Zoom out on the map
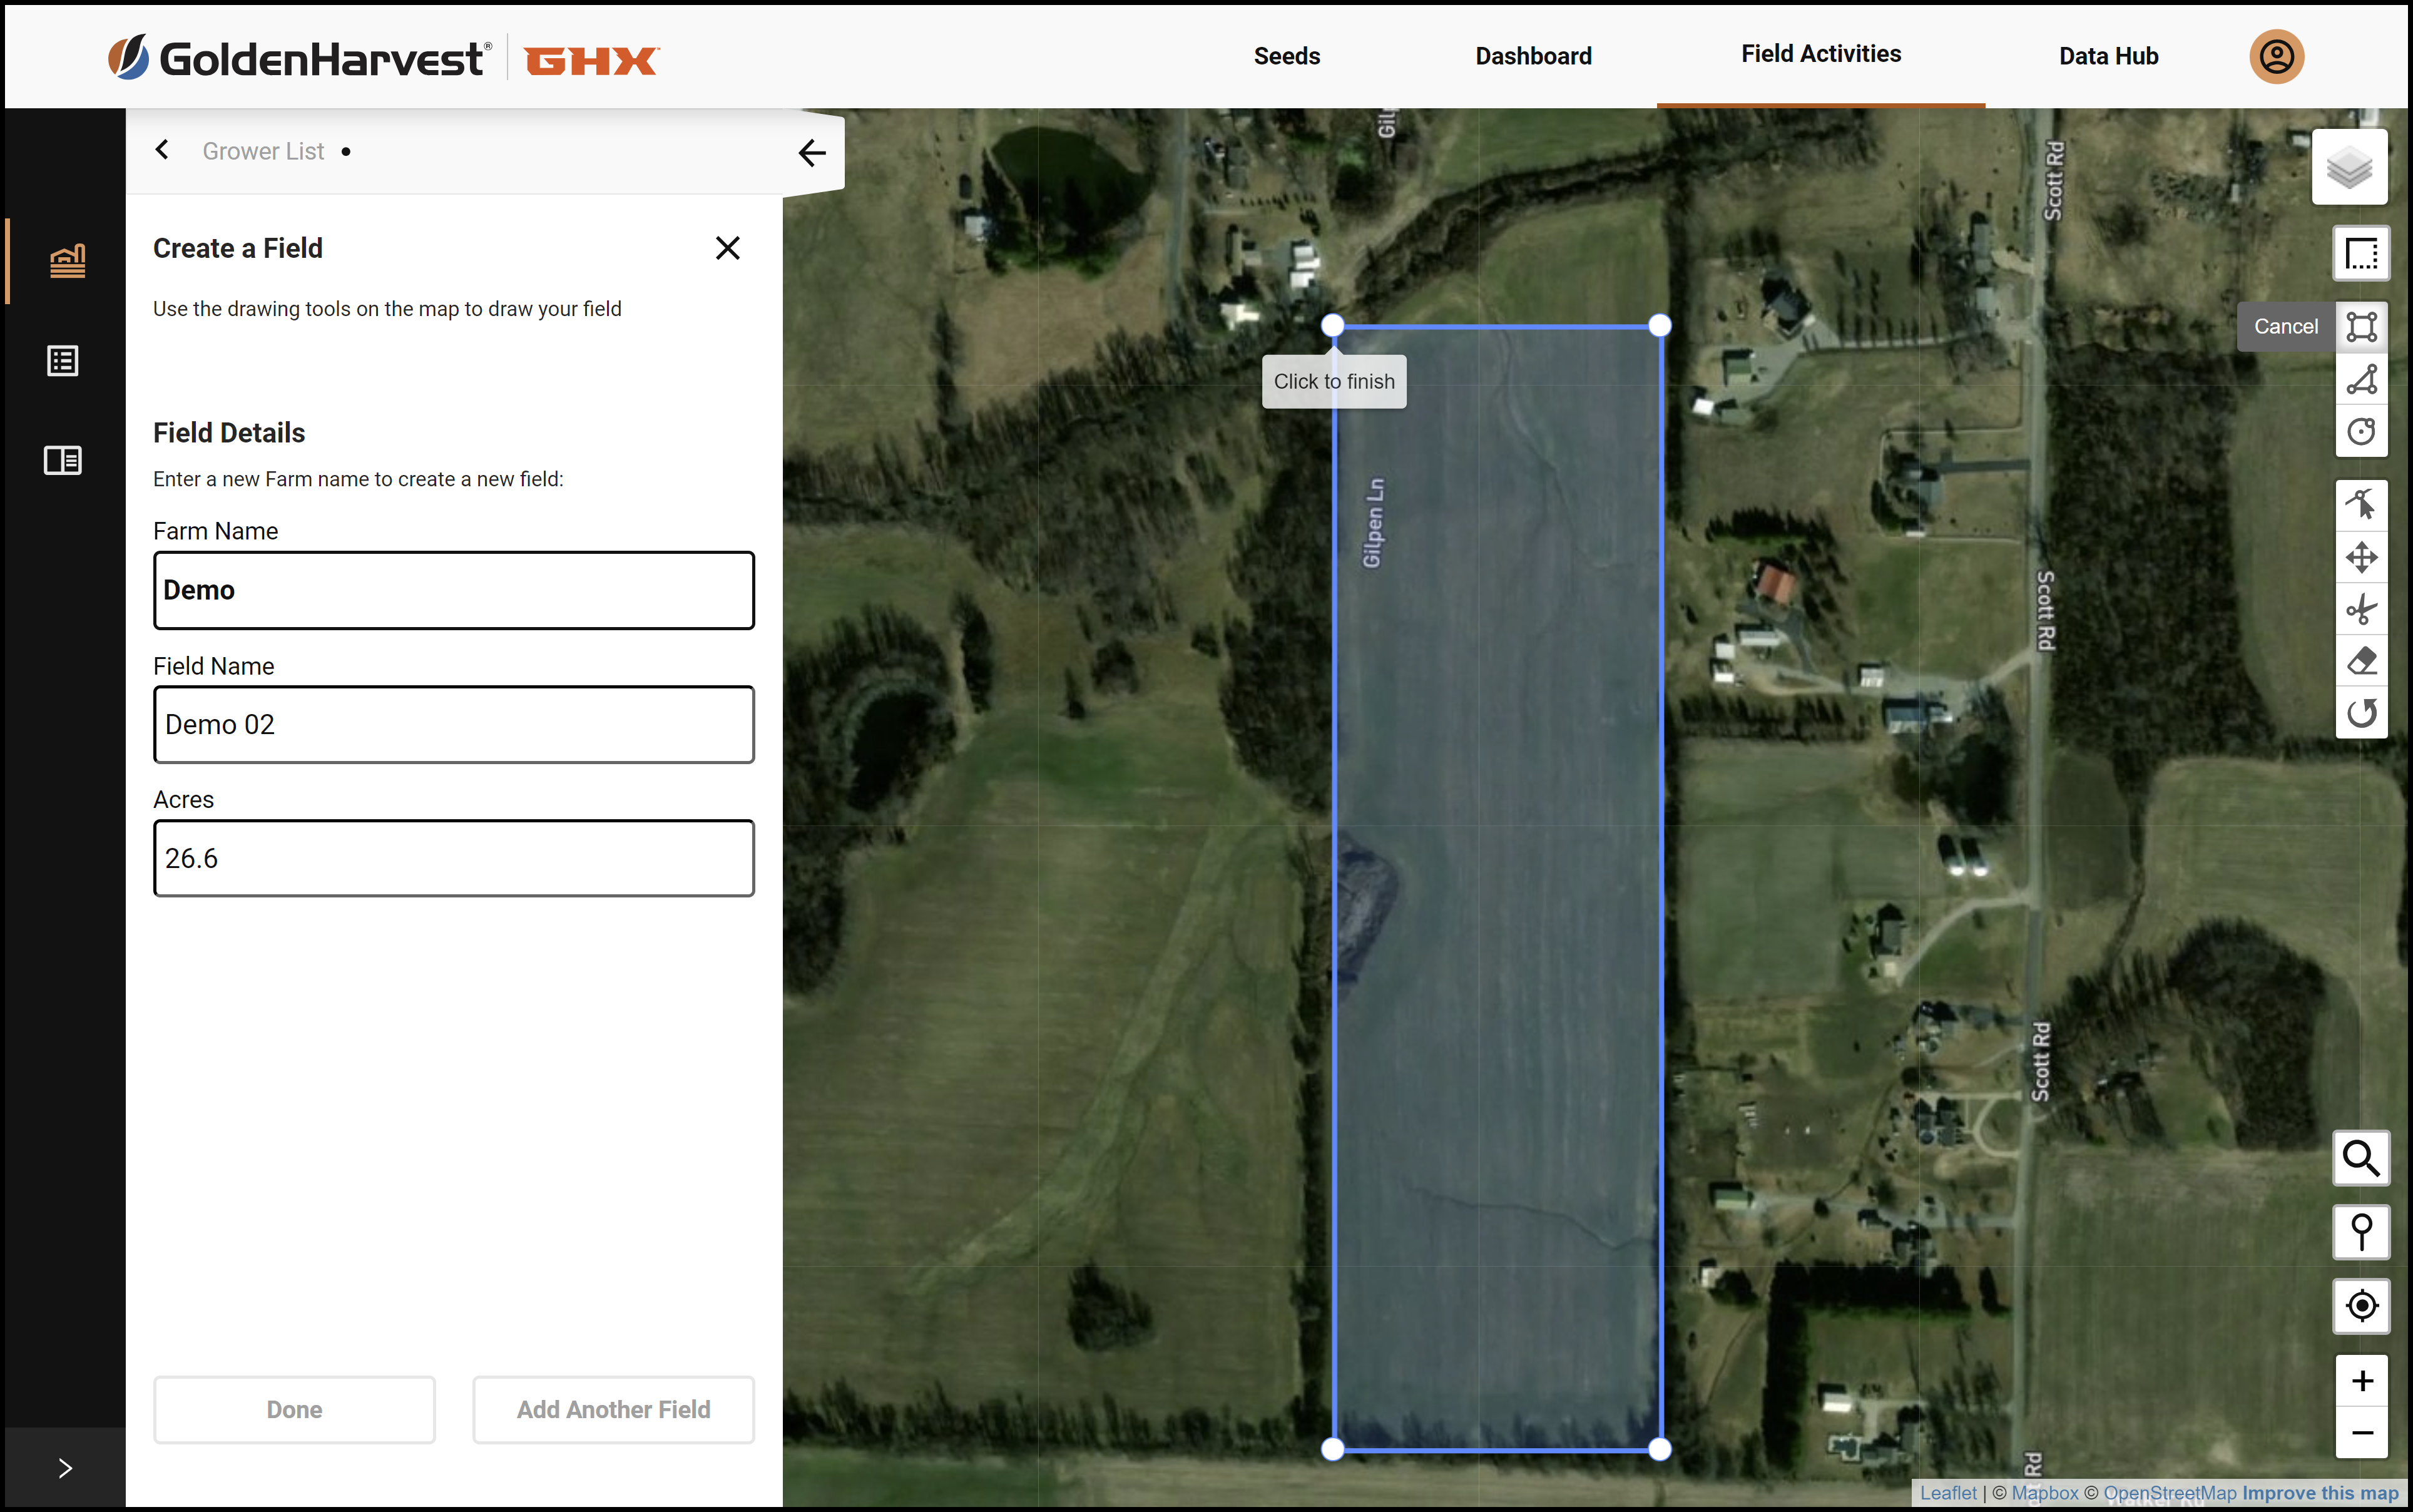2413x1512 pixels. (2361, 1433)
